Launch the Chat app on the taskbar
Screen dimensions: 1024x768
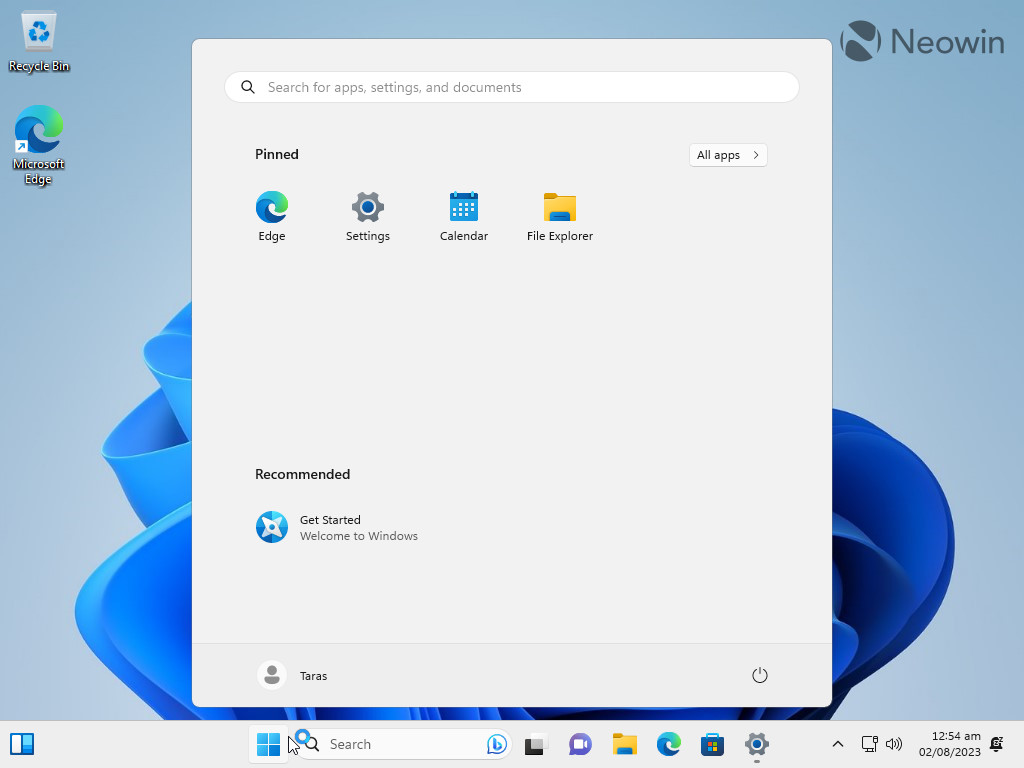click(580, 744)
